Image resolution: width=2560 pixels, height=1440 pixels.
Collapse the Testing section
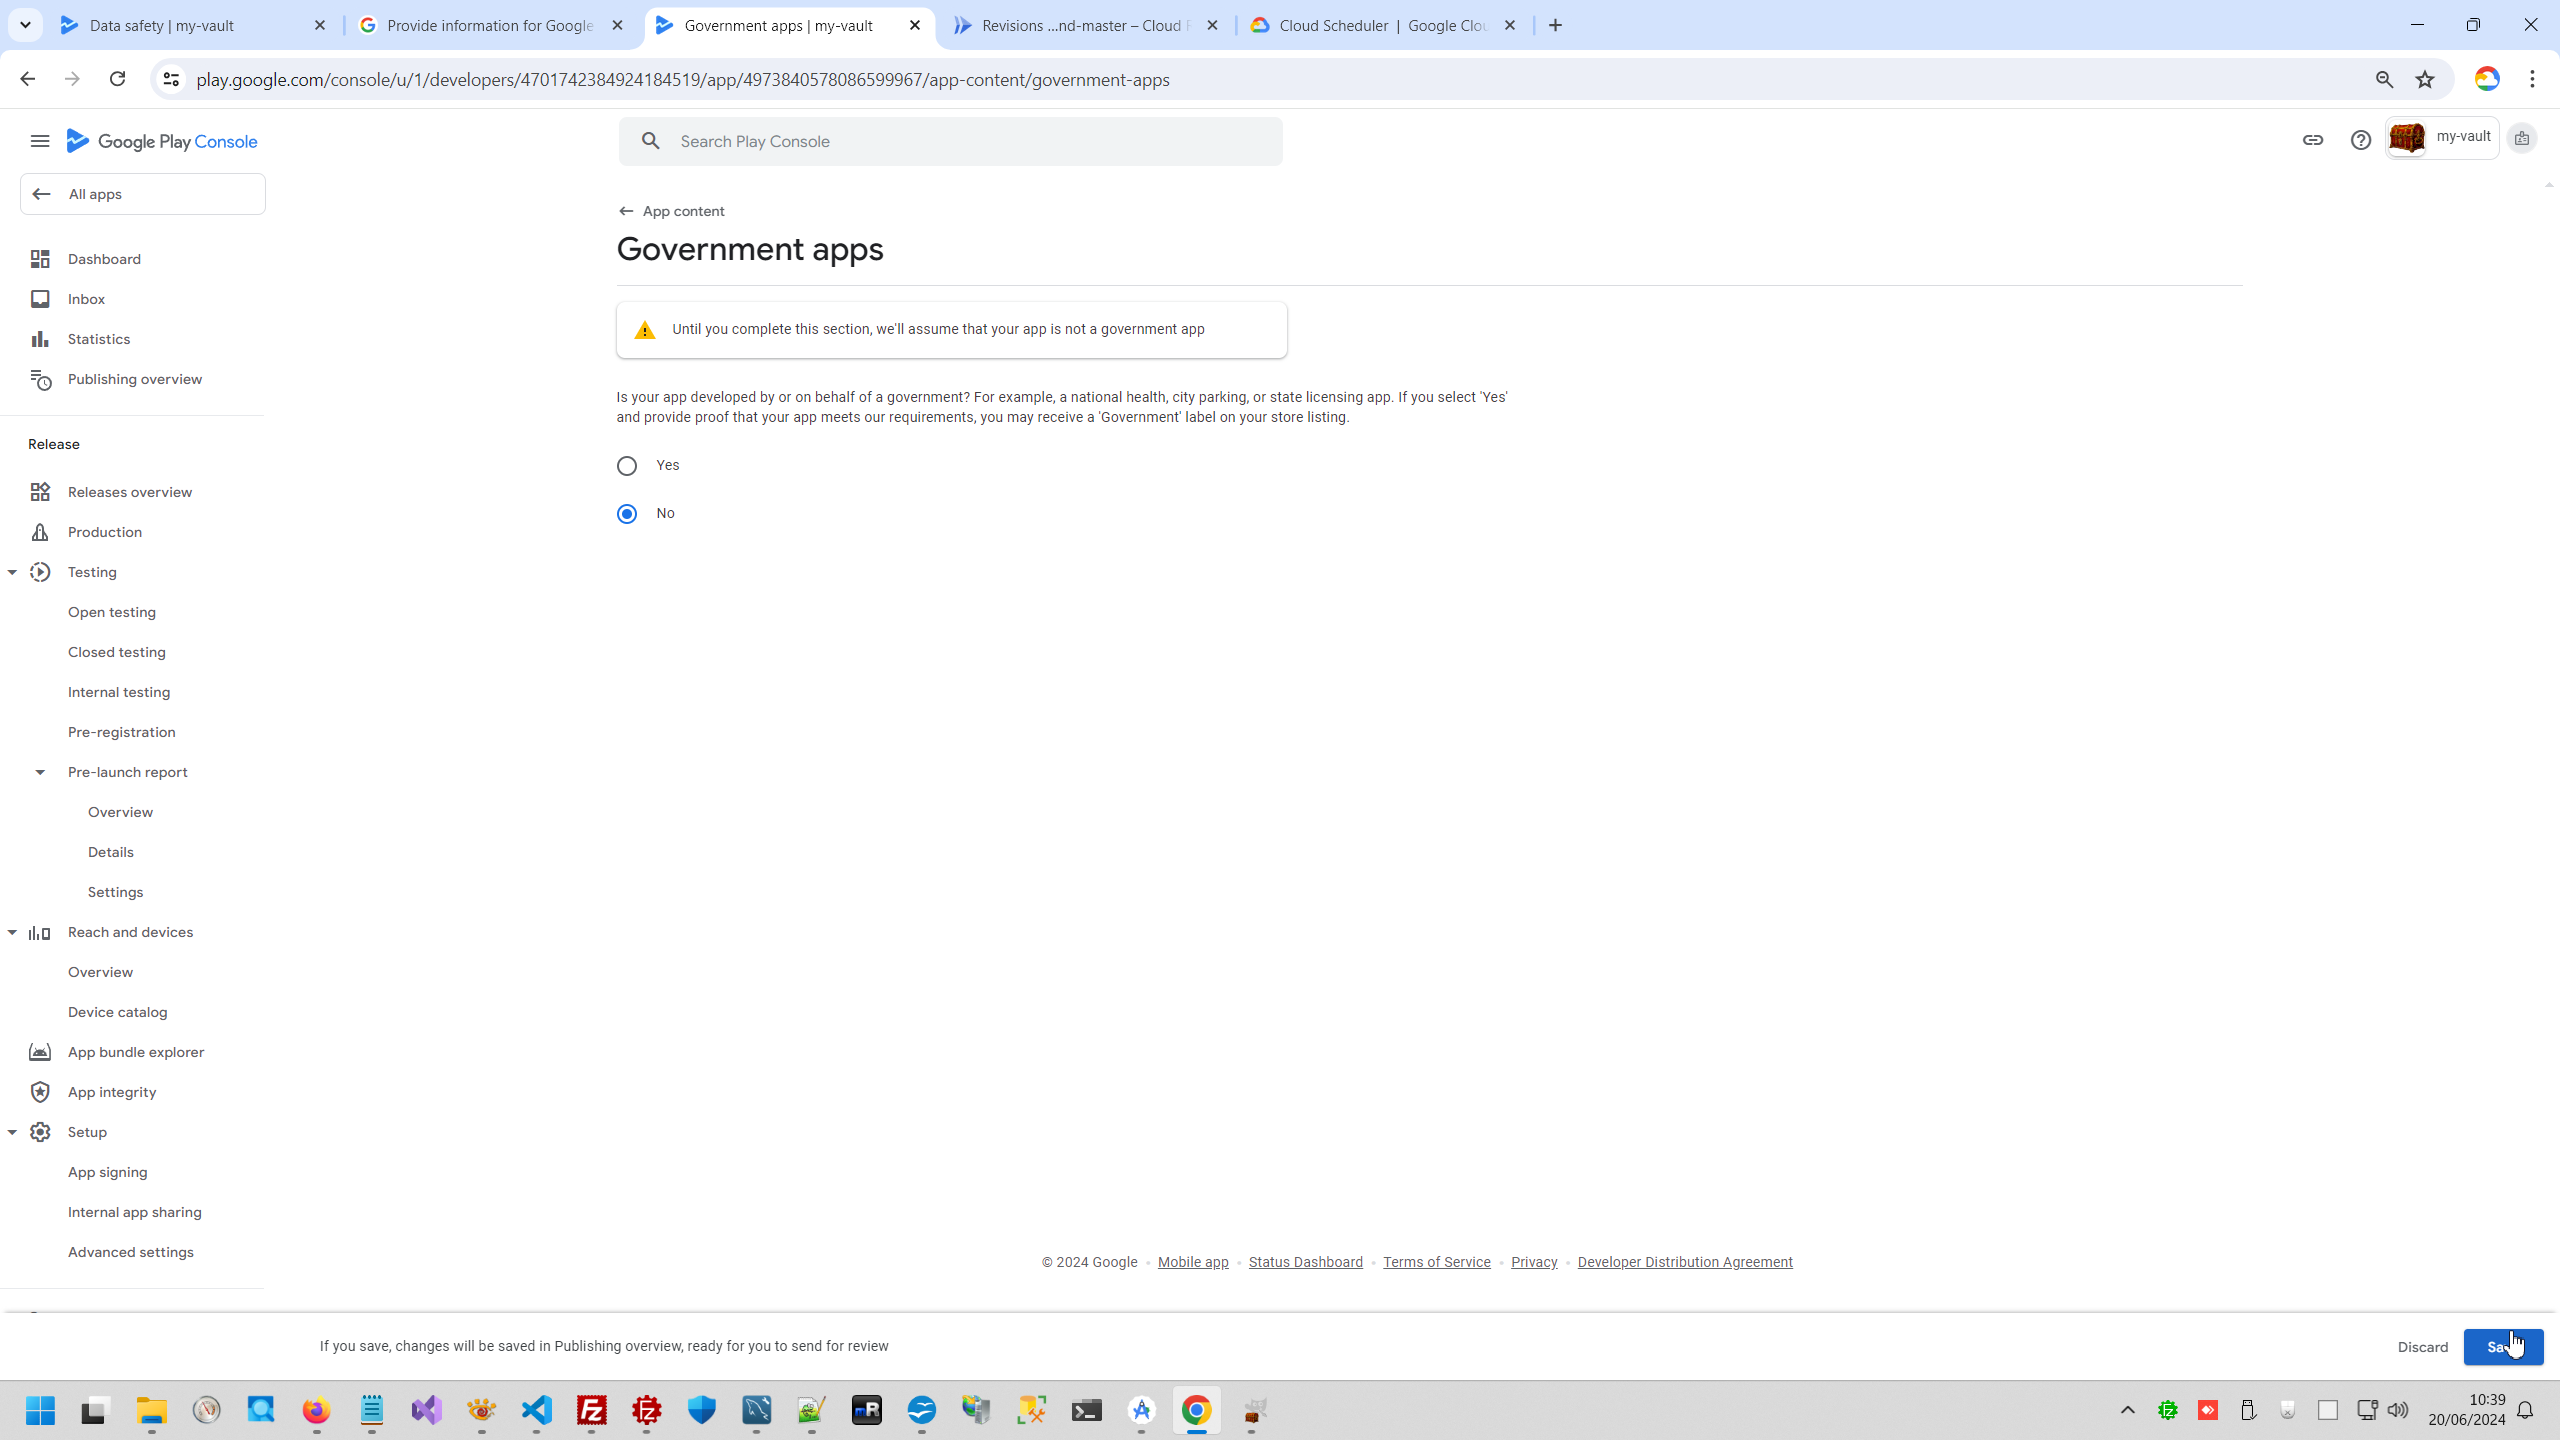point(13,572)
